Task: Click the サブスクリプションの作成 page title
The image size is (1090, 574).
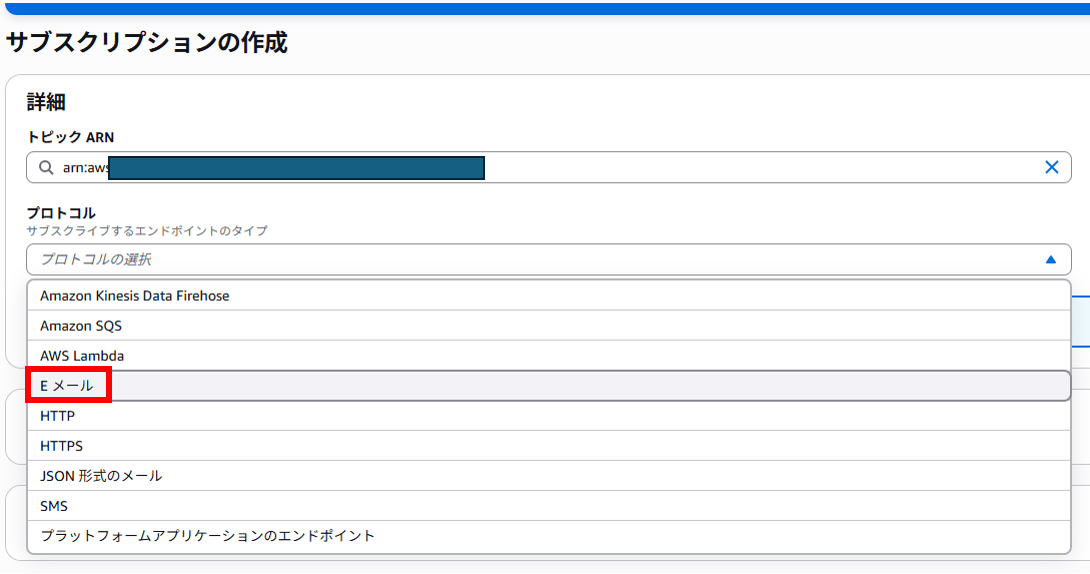Action: (147, 42)
